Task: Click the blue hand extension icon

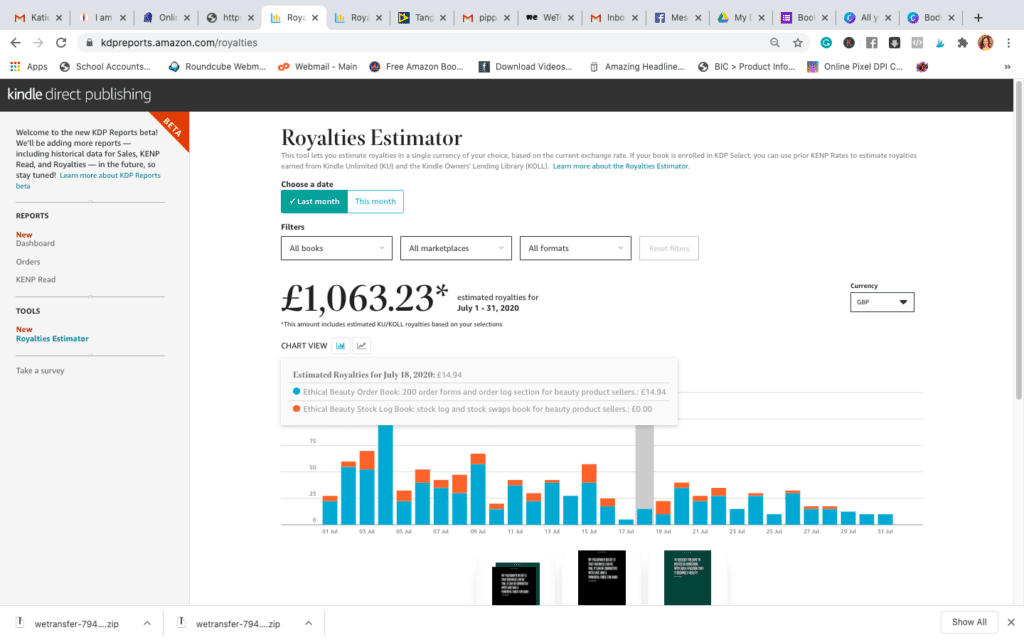Action: pyautogui.click(x=940, y=42)
